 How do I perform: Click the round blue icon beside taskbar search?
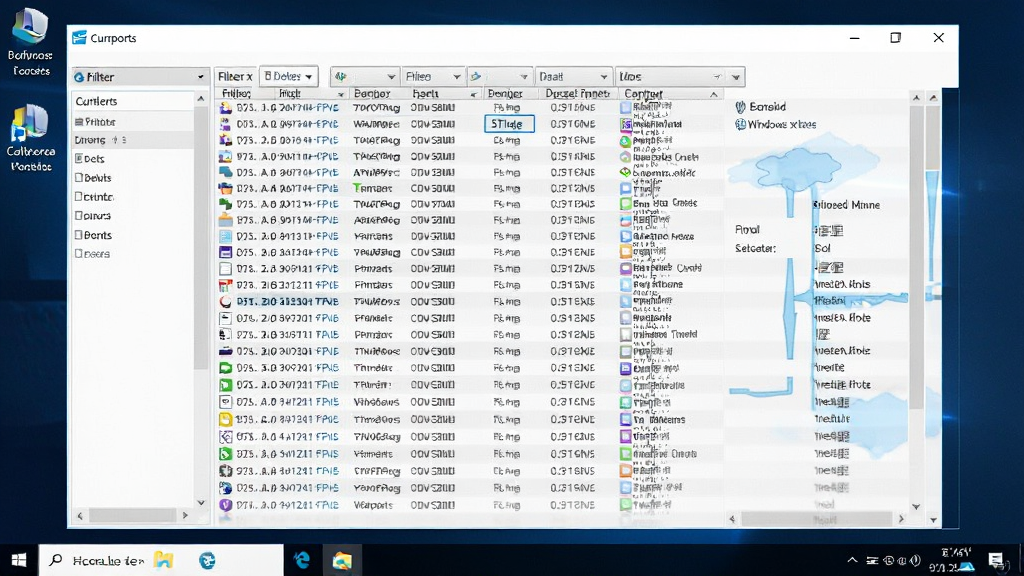tap(207, 560)
